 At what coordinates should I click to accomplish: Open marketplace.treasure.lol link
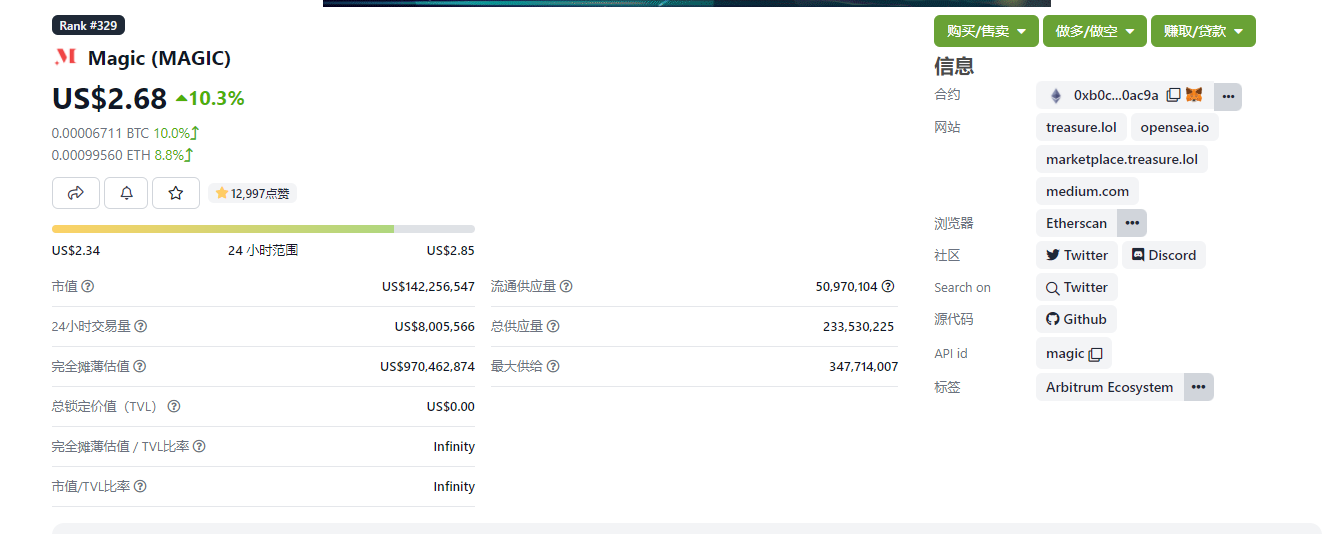[1122, 159]
